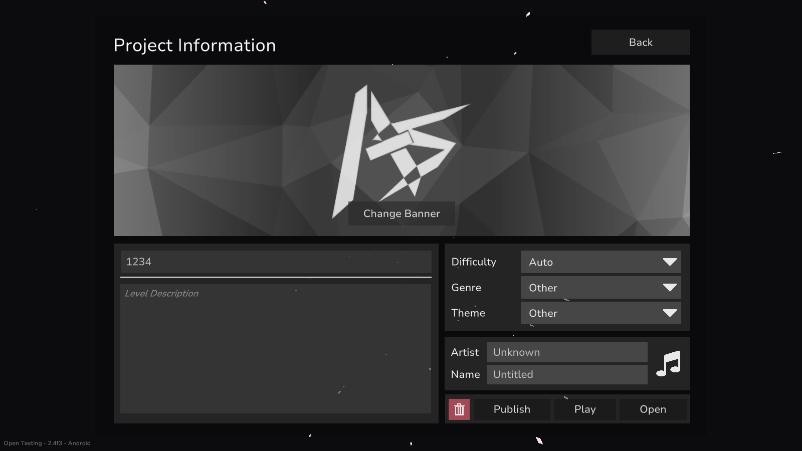Click the Genre dropdown arrow
The image size is (802, 451).
pos(669,288)
